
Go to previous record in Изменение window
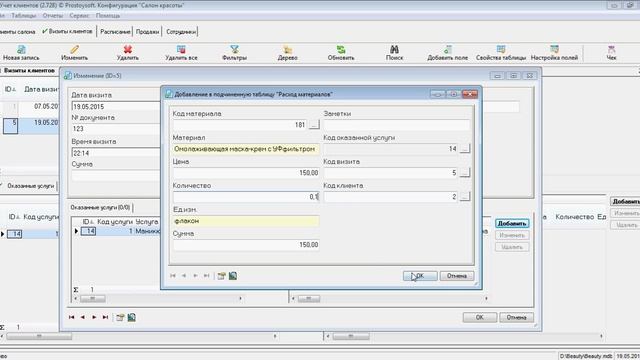coord(83,317)
